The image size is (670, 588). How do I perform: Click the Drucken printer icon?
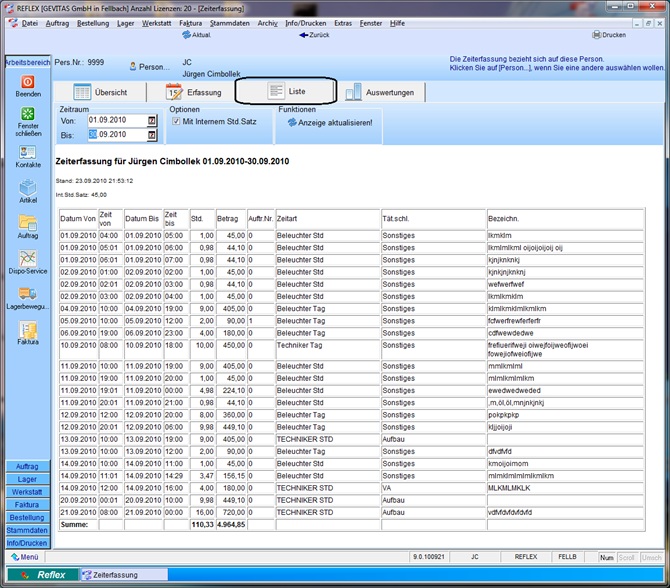pyautogui.click(x=609, y=35)
